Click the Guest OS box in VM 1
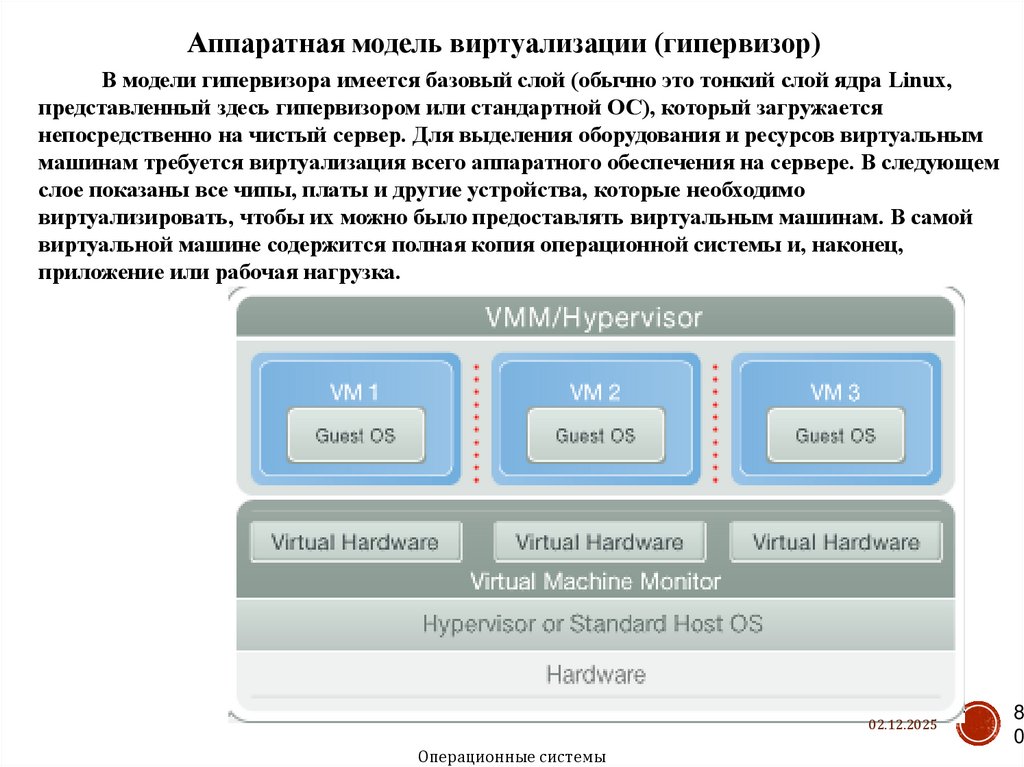Viewport: 1024px width, 767px height. coord(356,436)
